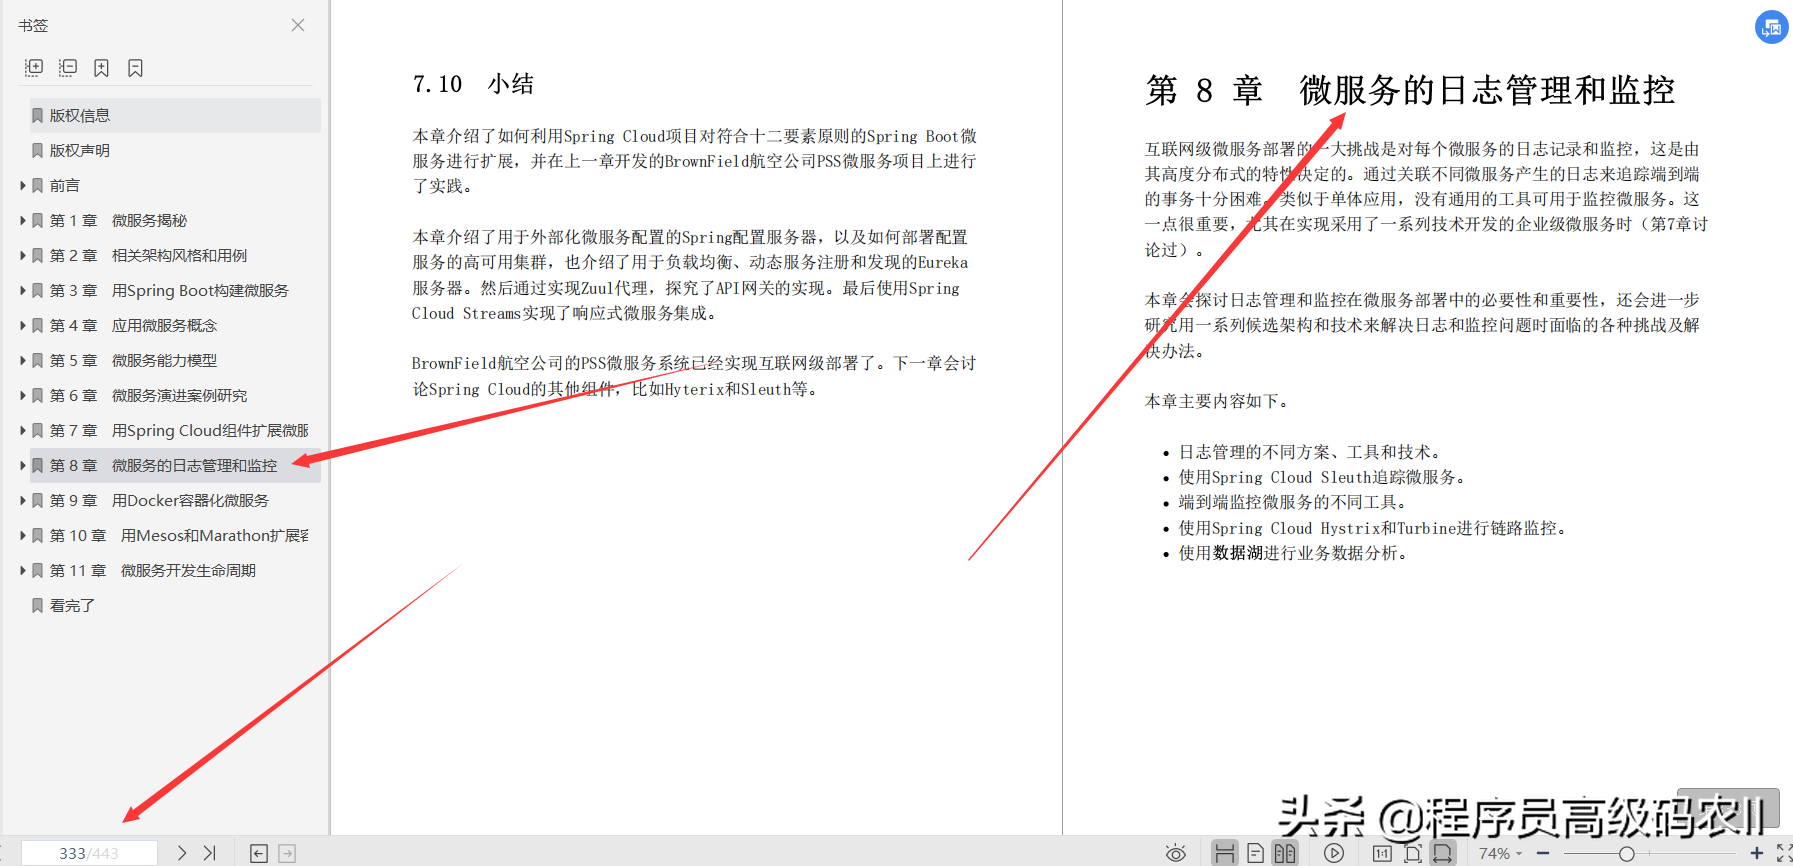Open 第 1 章 微服务揭秘
Image resolution: width=1793 pixels, height=866 pixels.
tap(118, 220)
